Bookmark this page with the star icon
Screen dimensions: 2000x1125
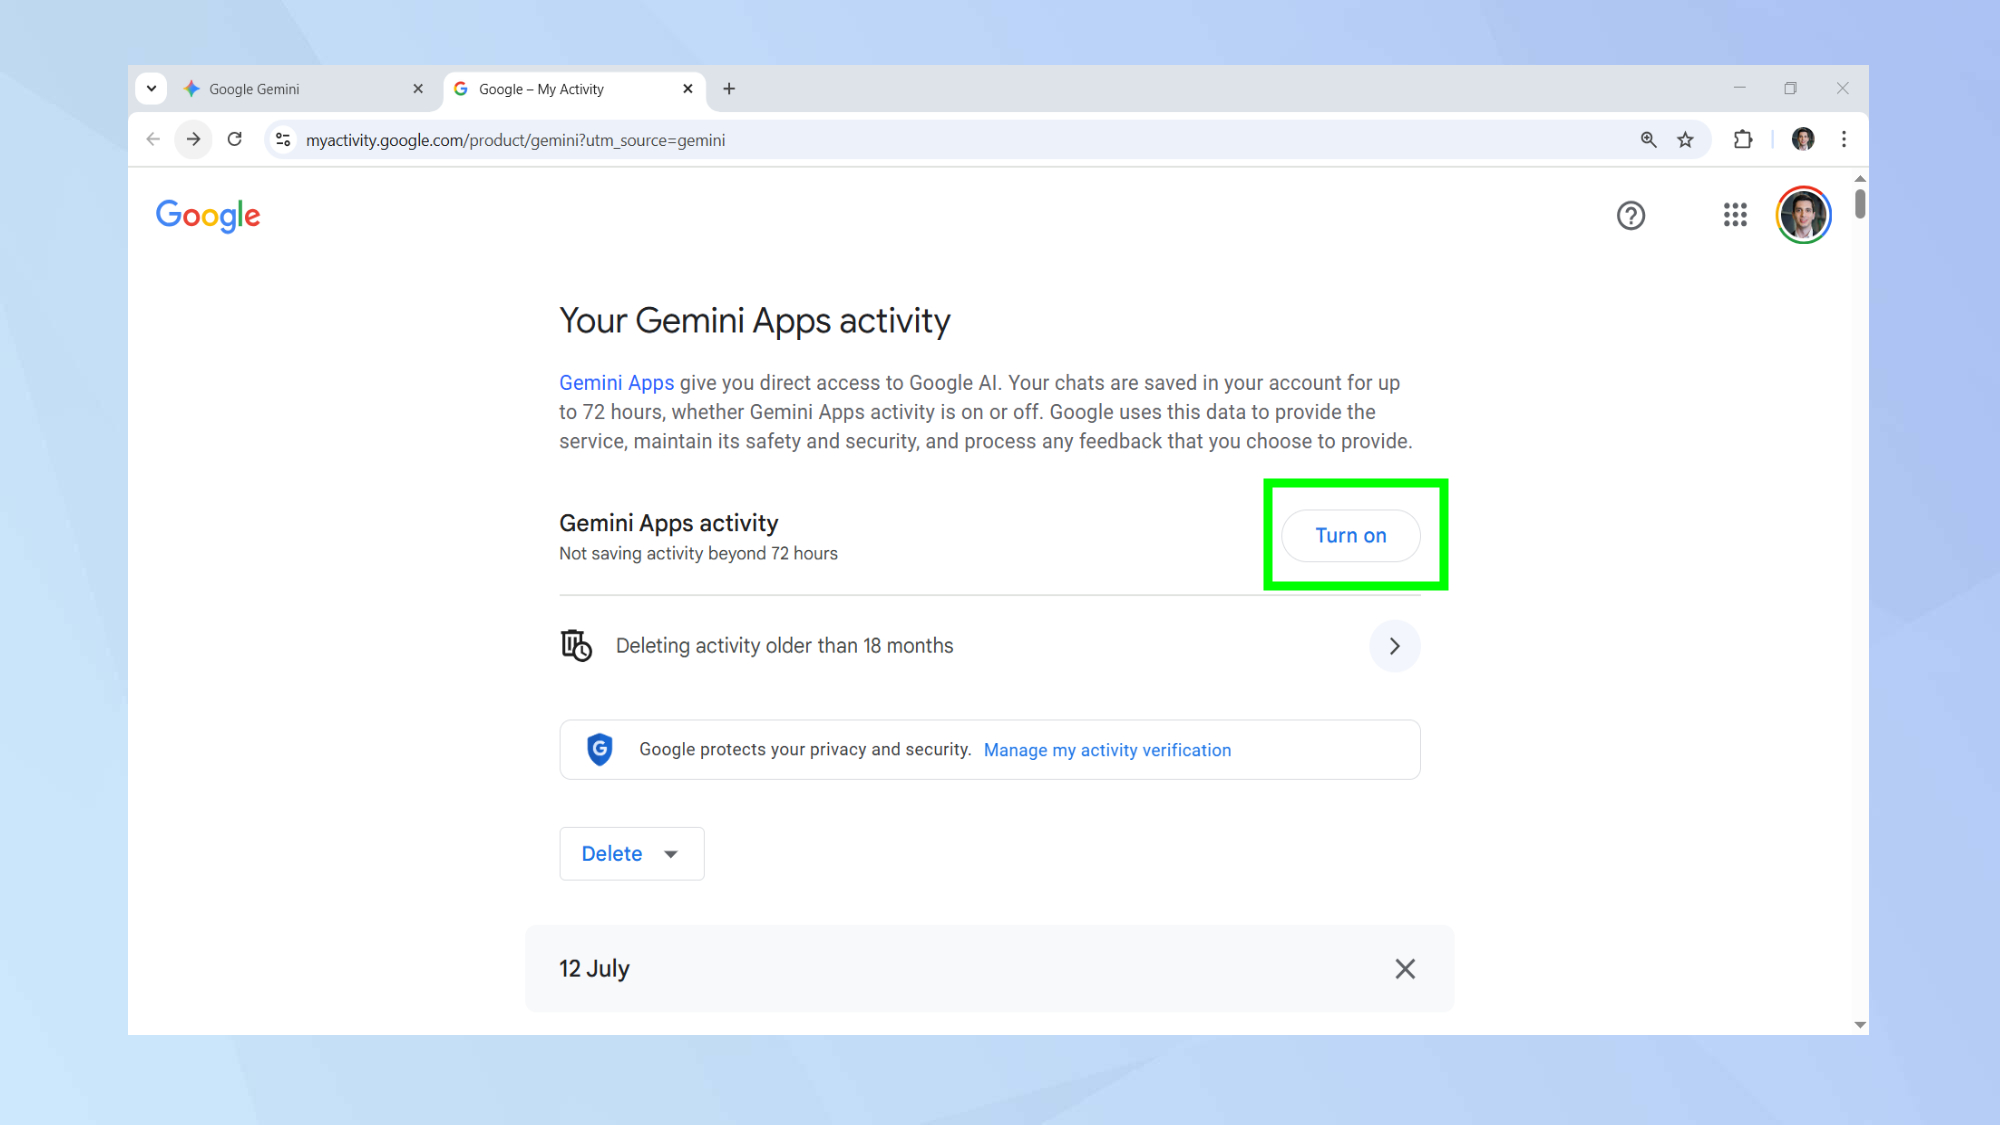(1685, 140)
